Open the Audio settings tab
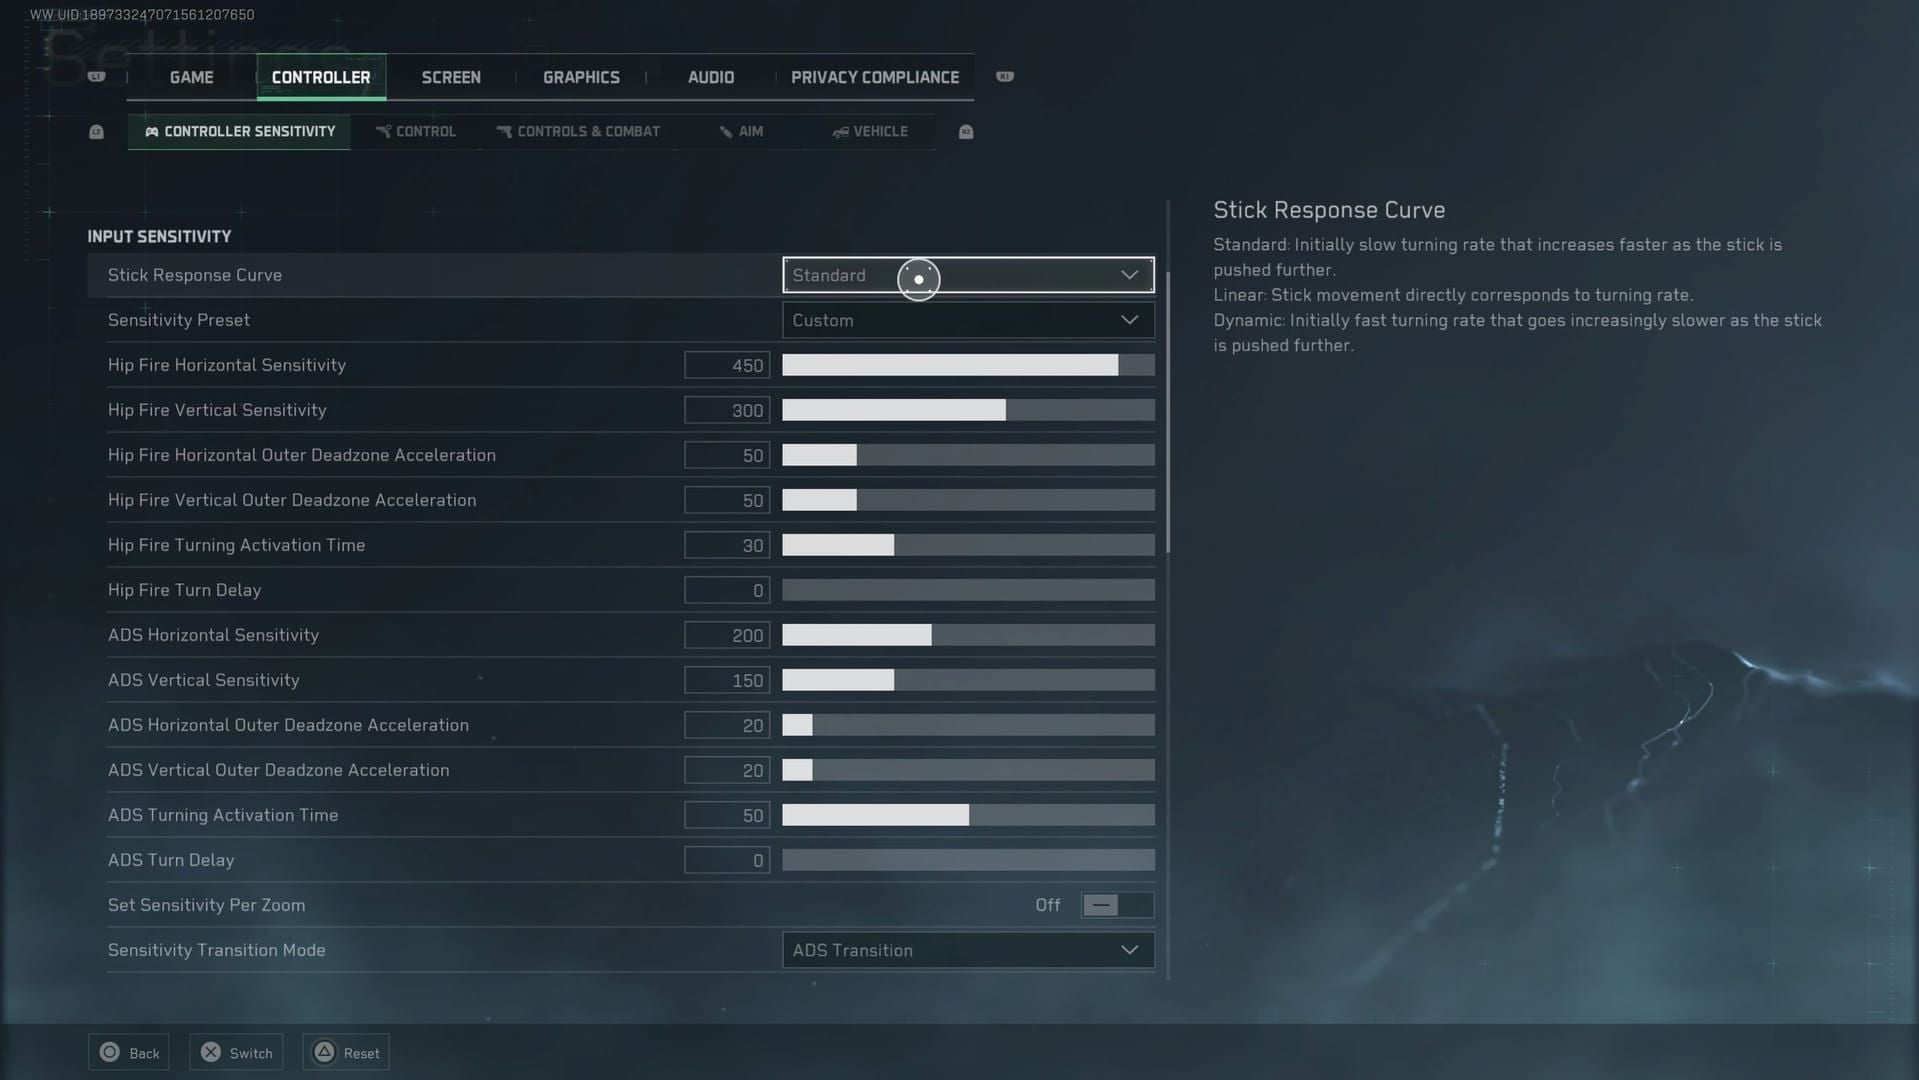This screenshot has width=1919, height=1080. [710, 76]
